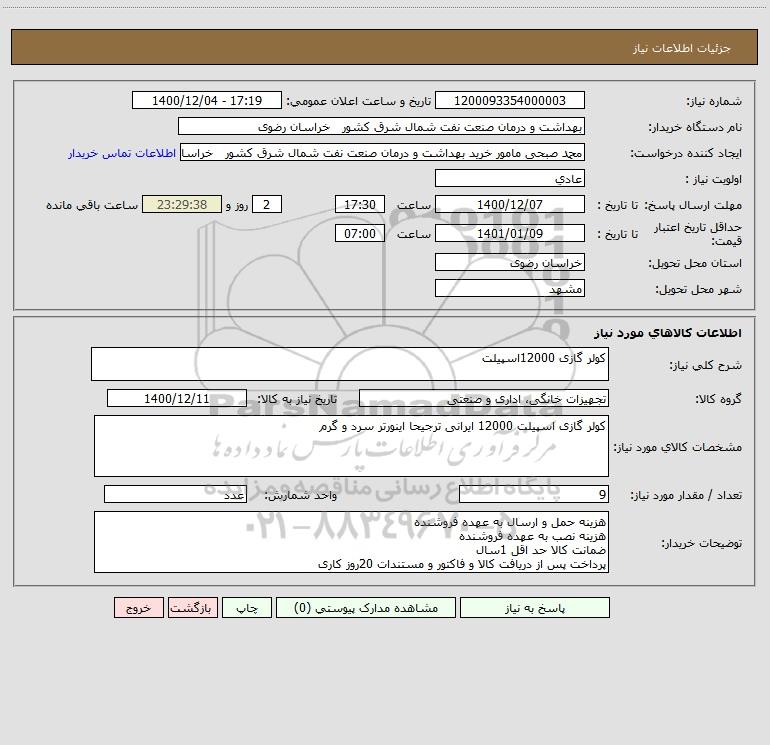Click the label 'مهلت ارسال پاسخ'
This screenshot has height=745, width=770.
click(x=693, y=205)
